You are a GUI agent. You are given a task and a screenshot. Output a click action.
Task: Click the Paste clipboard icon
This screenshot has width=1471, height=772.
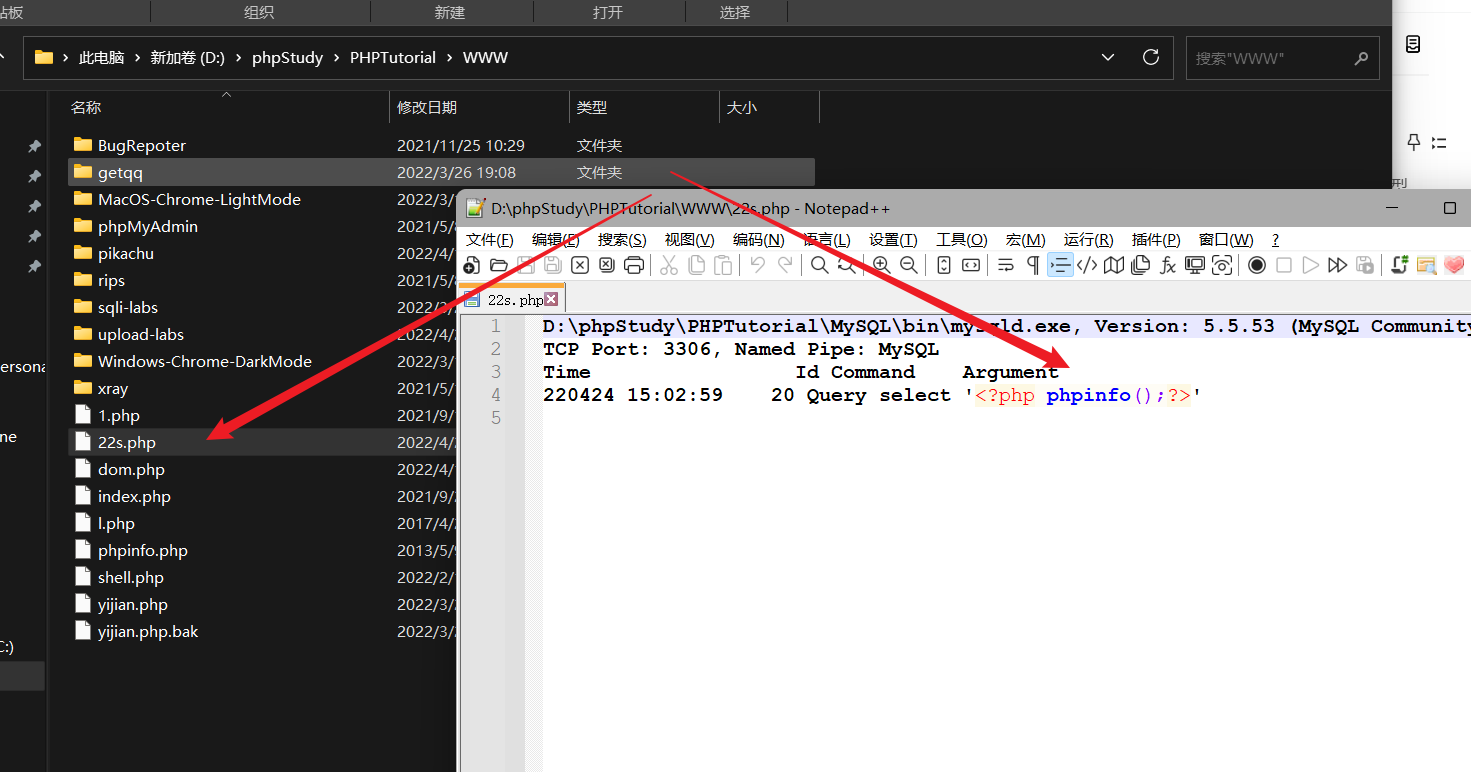point(723,265)
